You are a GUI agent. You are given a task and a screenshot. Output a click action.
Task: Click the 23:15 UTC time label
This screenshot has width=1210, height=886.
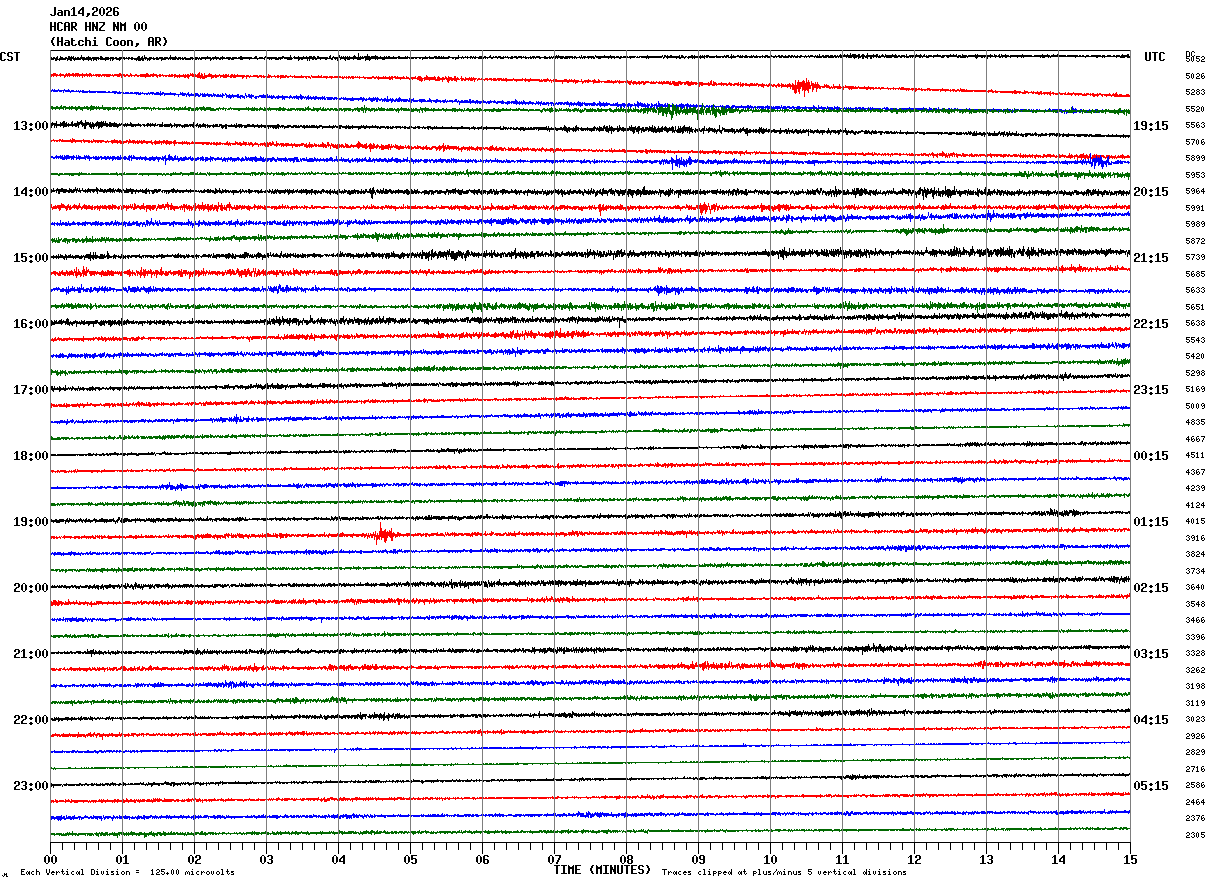point(1151,390)
